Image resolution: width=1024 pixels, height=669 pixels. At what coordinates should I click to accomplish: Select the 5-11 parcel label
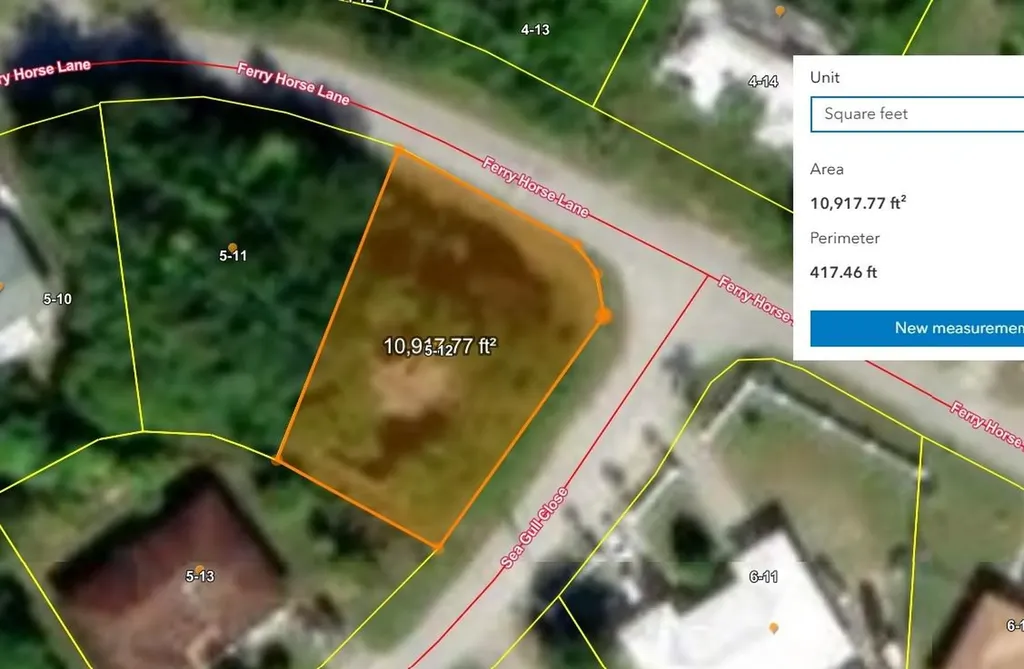pos(233,256)
